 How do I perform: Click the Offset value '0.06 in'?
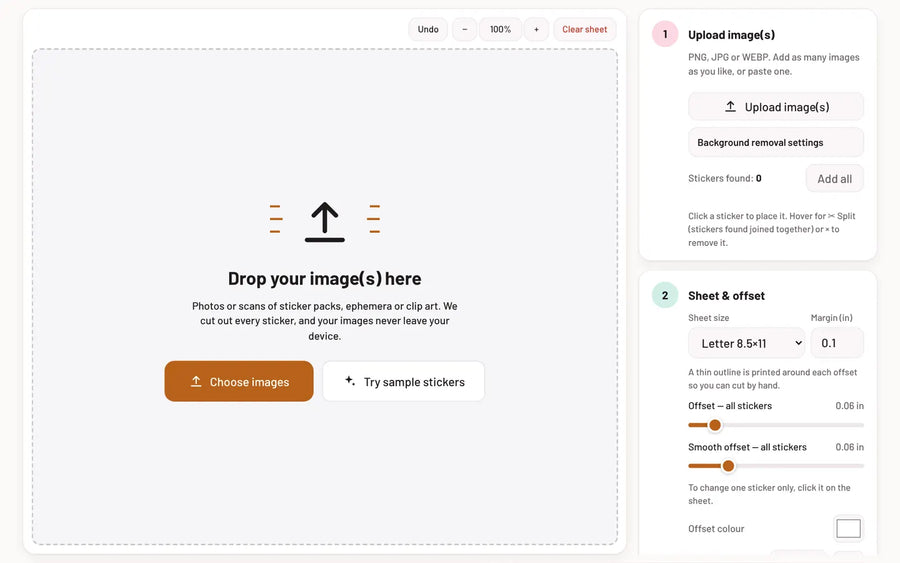coord(849,406)
